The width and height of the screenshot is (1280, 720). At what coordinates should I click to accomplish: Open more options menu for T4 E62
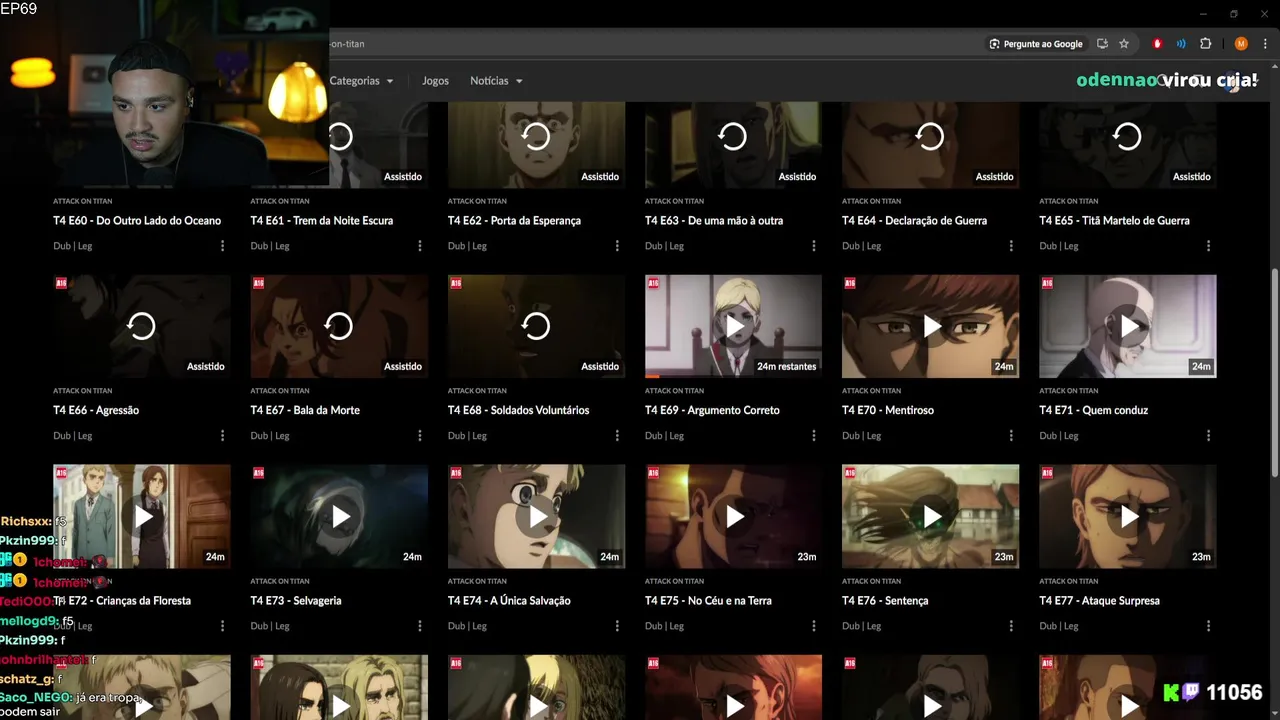pos(616,246)
